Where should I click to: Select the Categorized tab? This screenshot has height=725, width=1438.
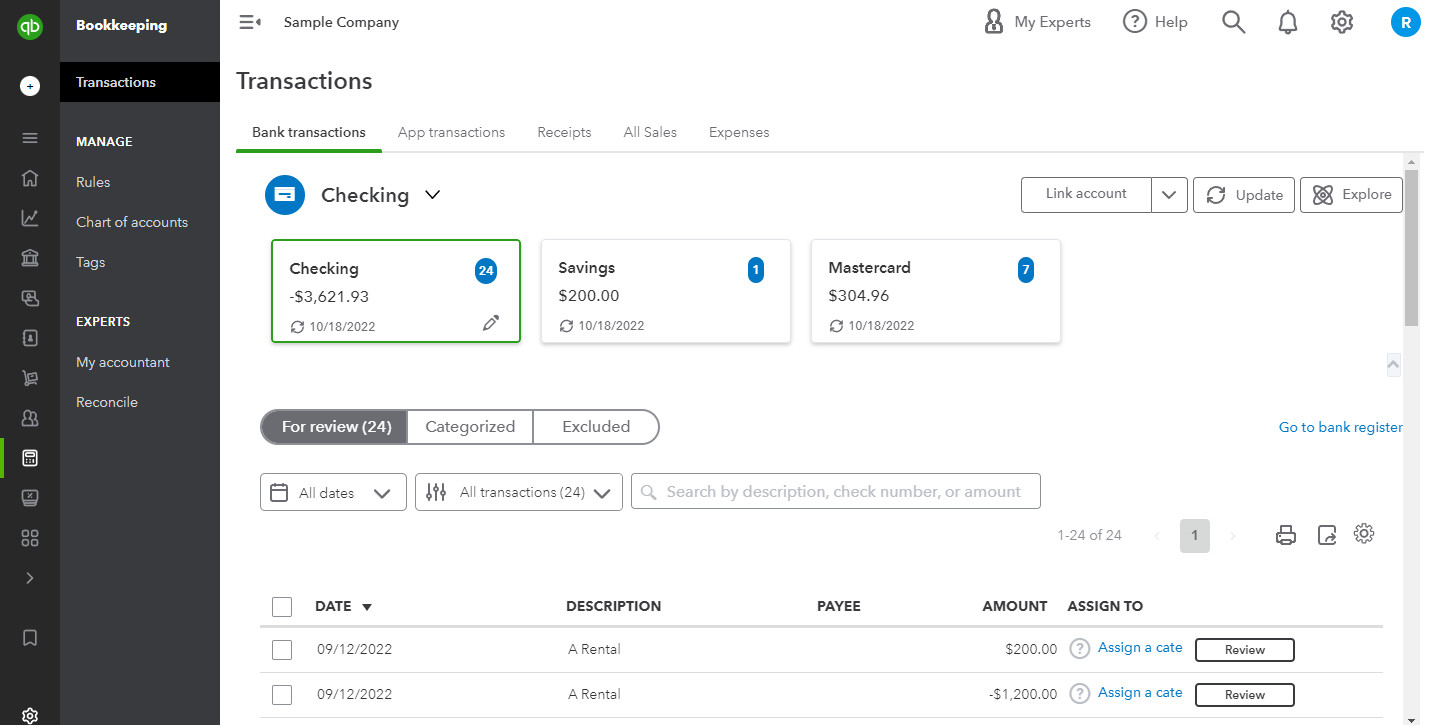click(470, 427)
